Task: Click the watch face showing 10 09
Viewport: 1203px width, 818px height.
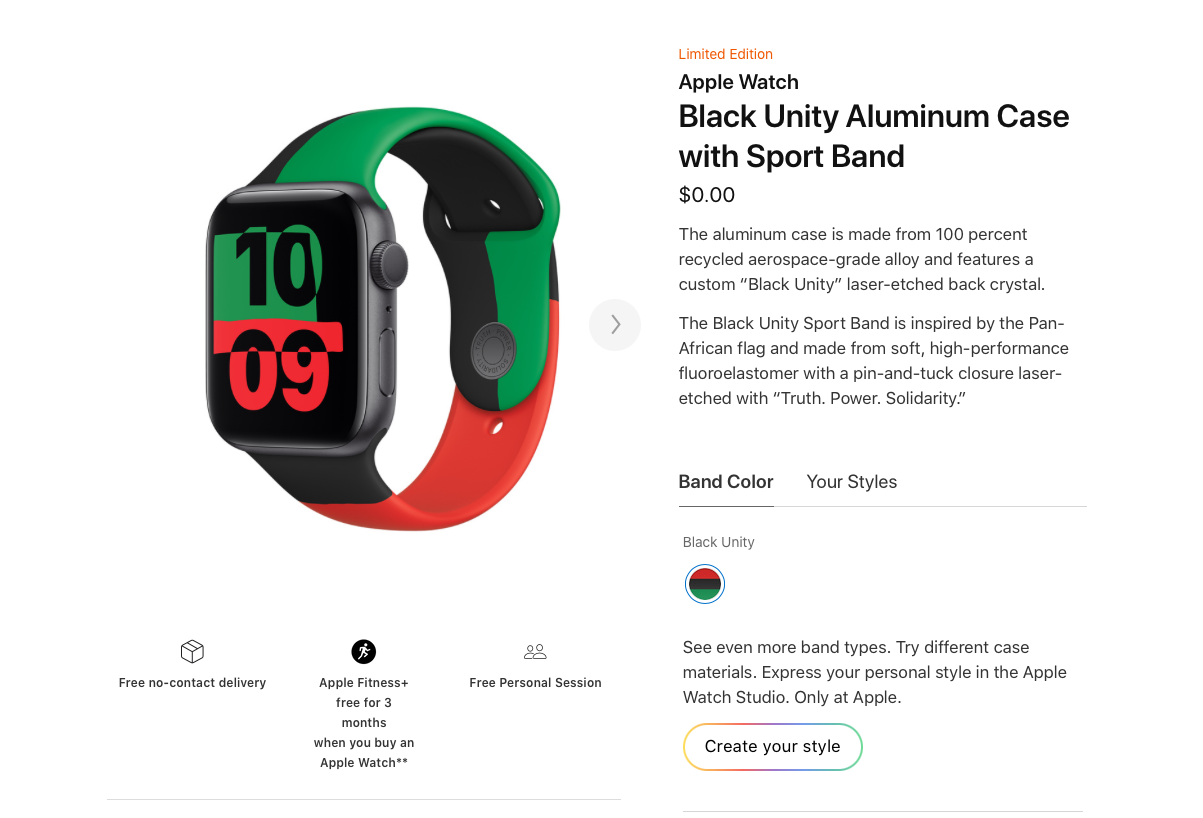Action: 283,322
